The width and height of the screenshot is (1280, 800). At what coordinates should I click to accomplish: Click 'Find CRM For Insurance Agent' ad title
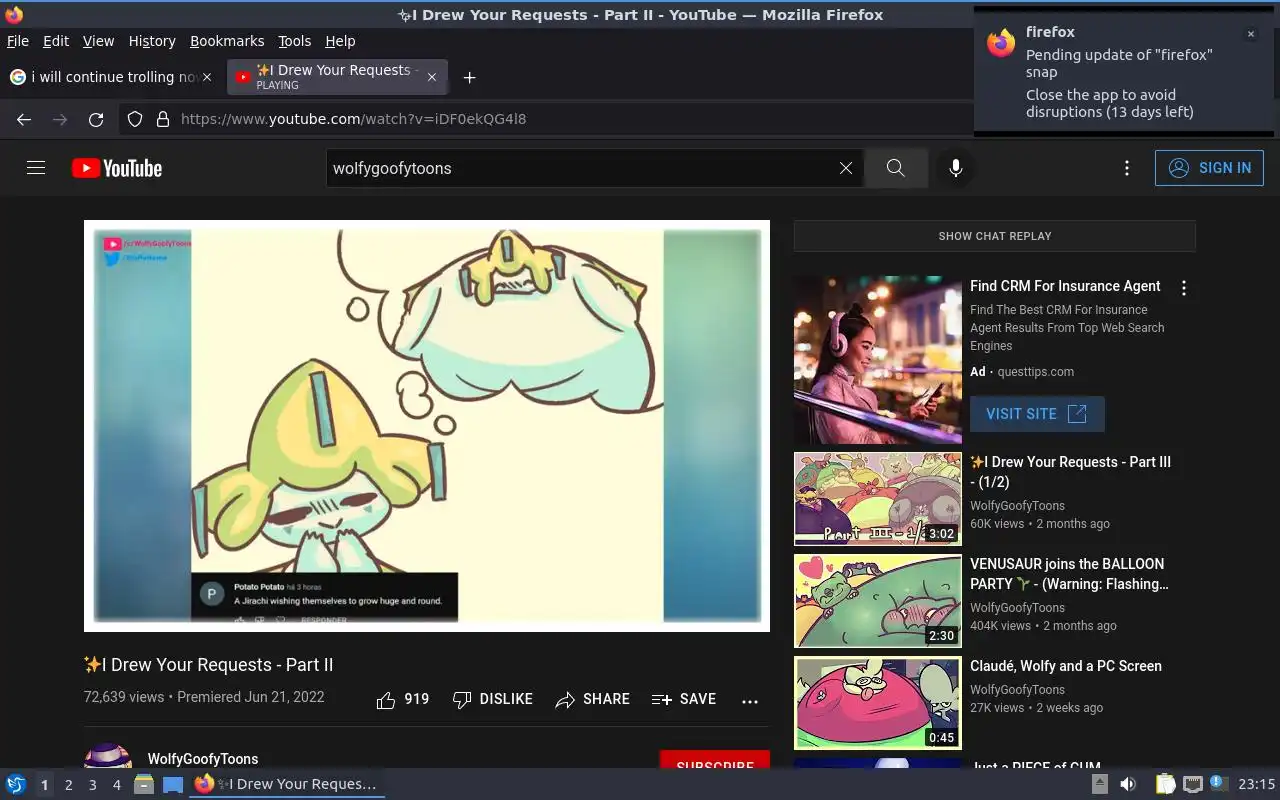coord(1065,286)
